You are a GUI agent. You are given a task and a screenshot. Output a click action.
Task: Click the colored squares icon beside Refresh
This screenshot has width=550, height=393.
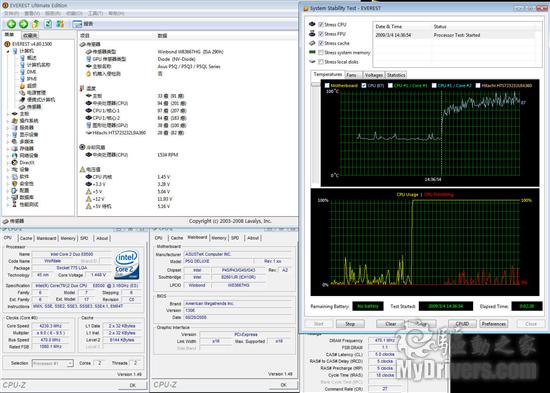[60, 24]
